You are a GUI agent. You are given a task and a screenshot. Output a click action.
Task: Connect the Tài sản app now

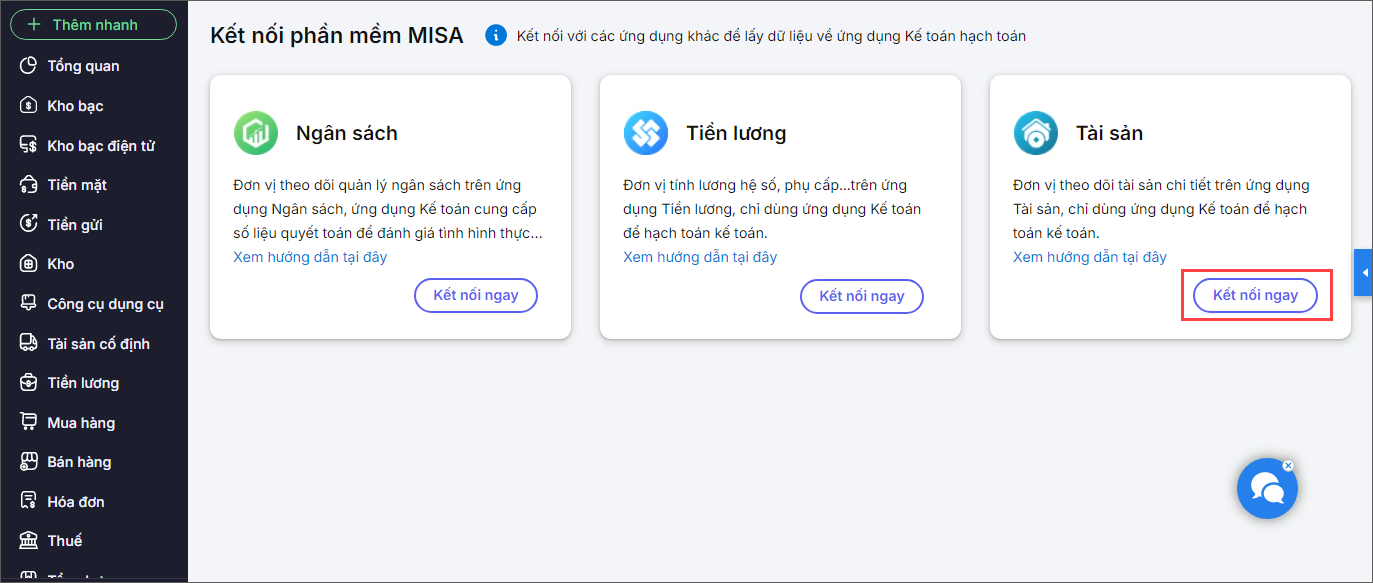coord(1255,296)
